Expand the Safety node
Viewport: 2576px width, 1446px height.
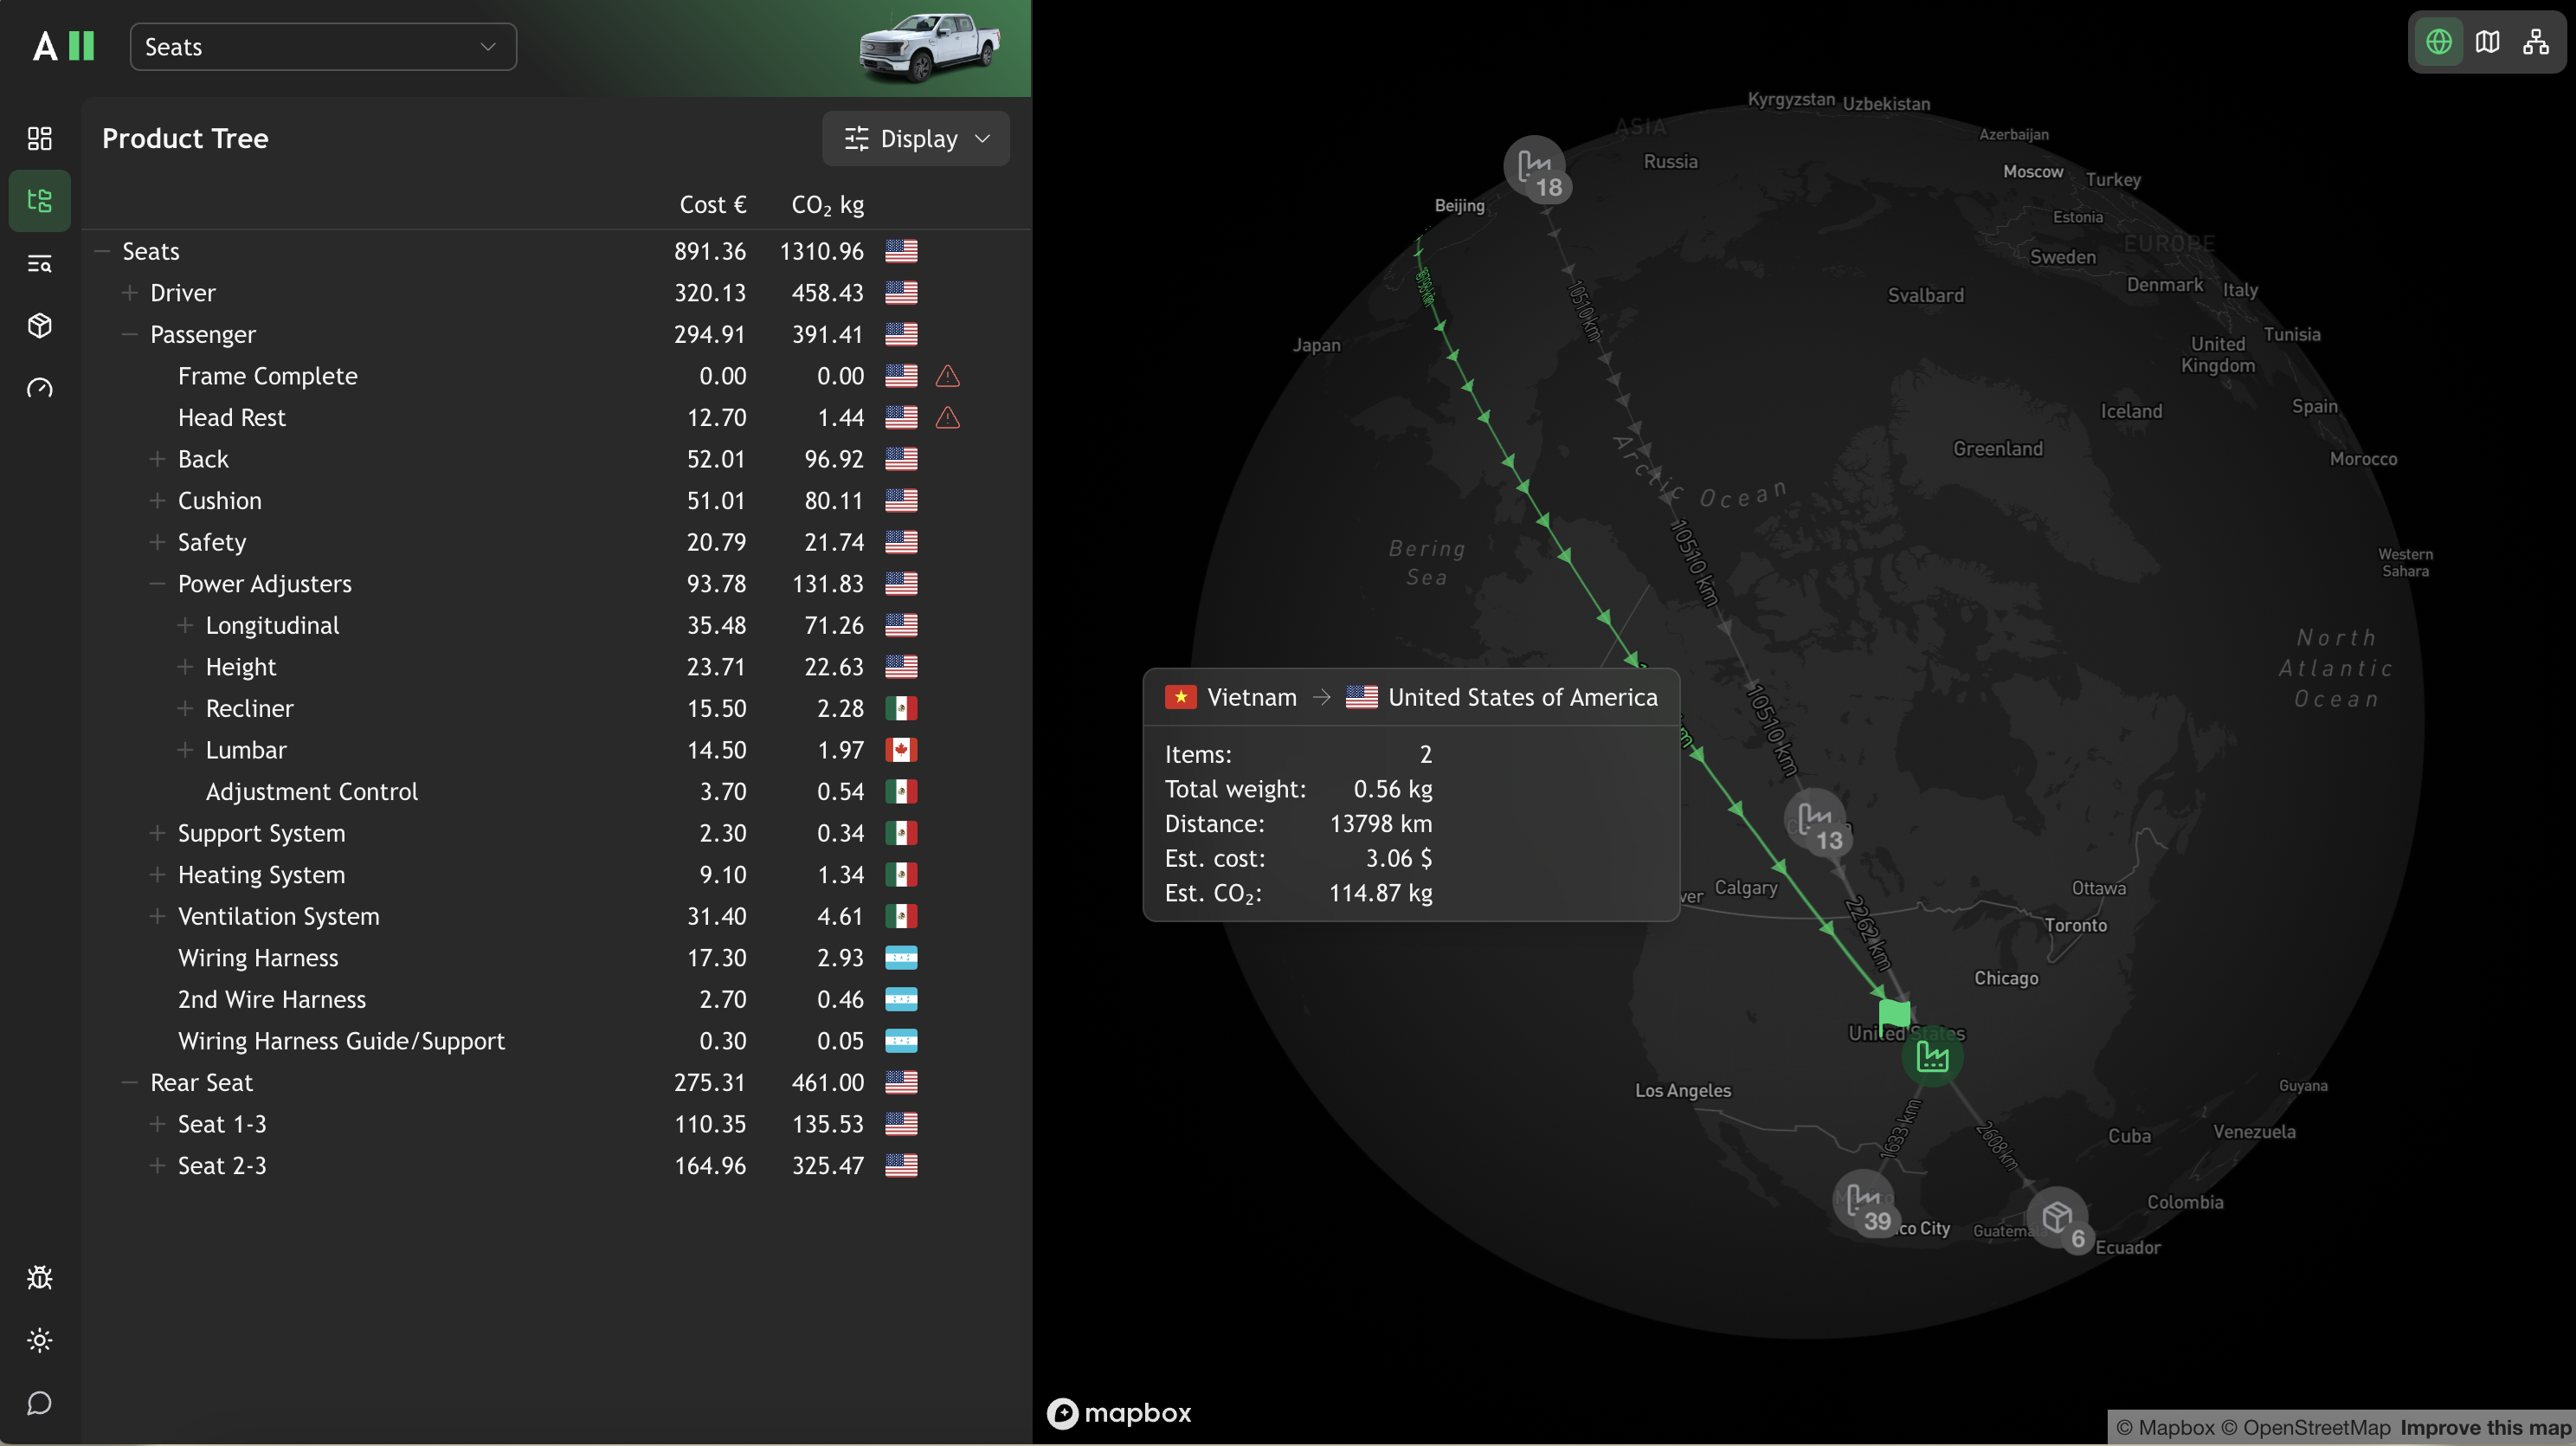158,542
